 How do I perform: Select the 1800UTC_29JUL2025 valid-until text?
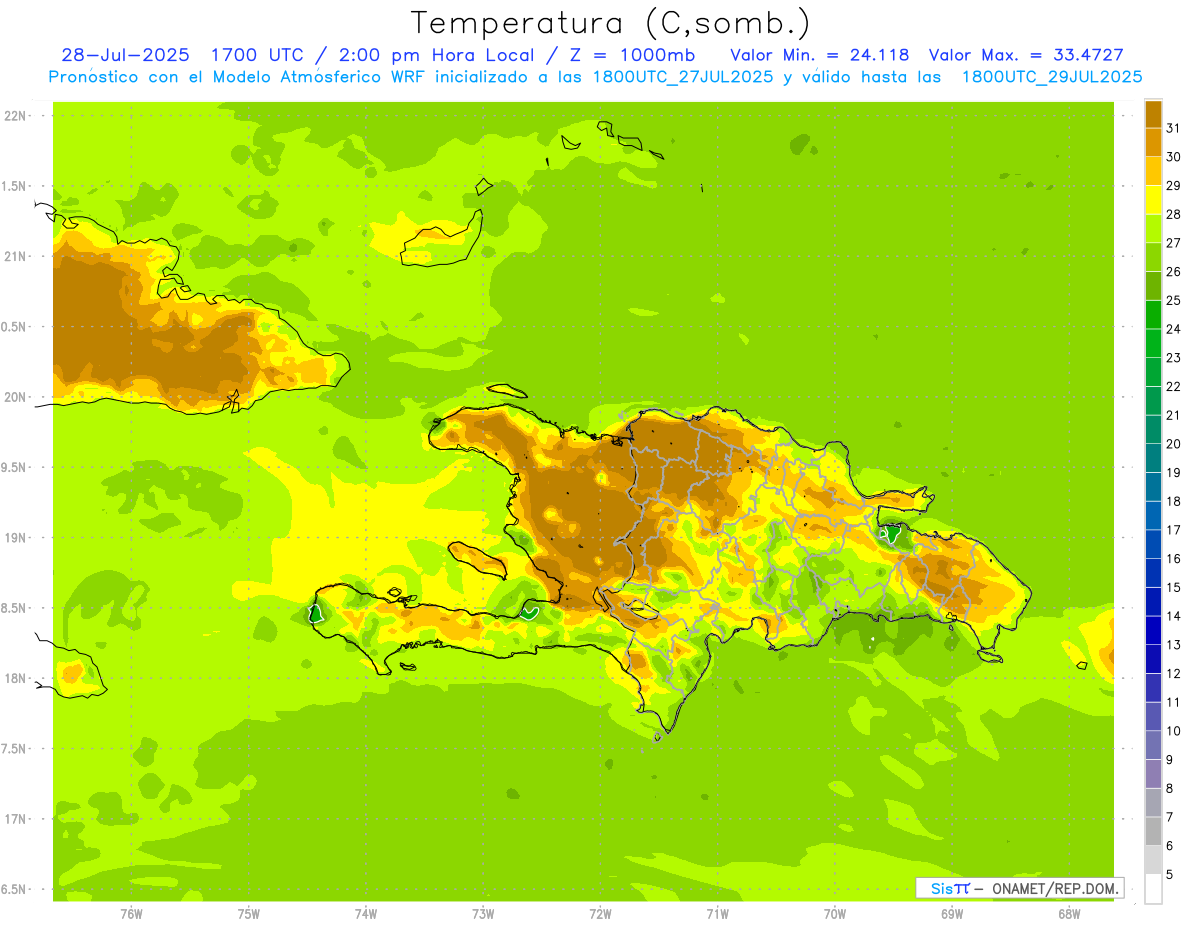(x=1052, y=76)
